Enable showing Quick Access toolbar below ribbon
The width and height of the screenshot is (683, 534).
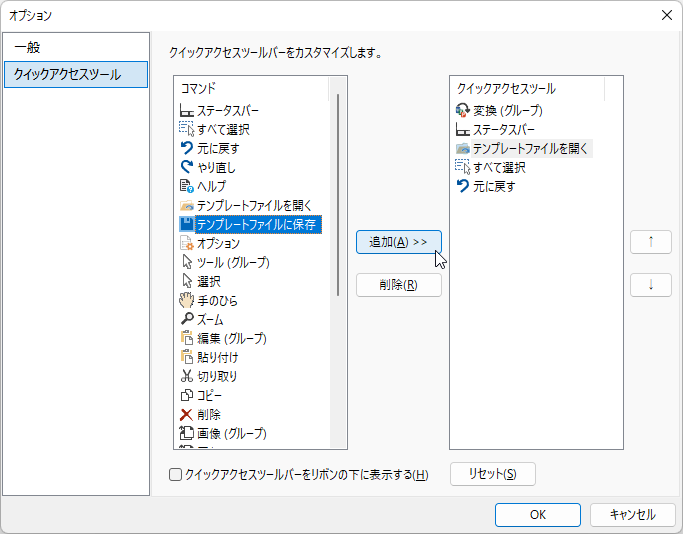[x=175, y=474]
